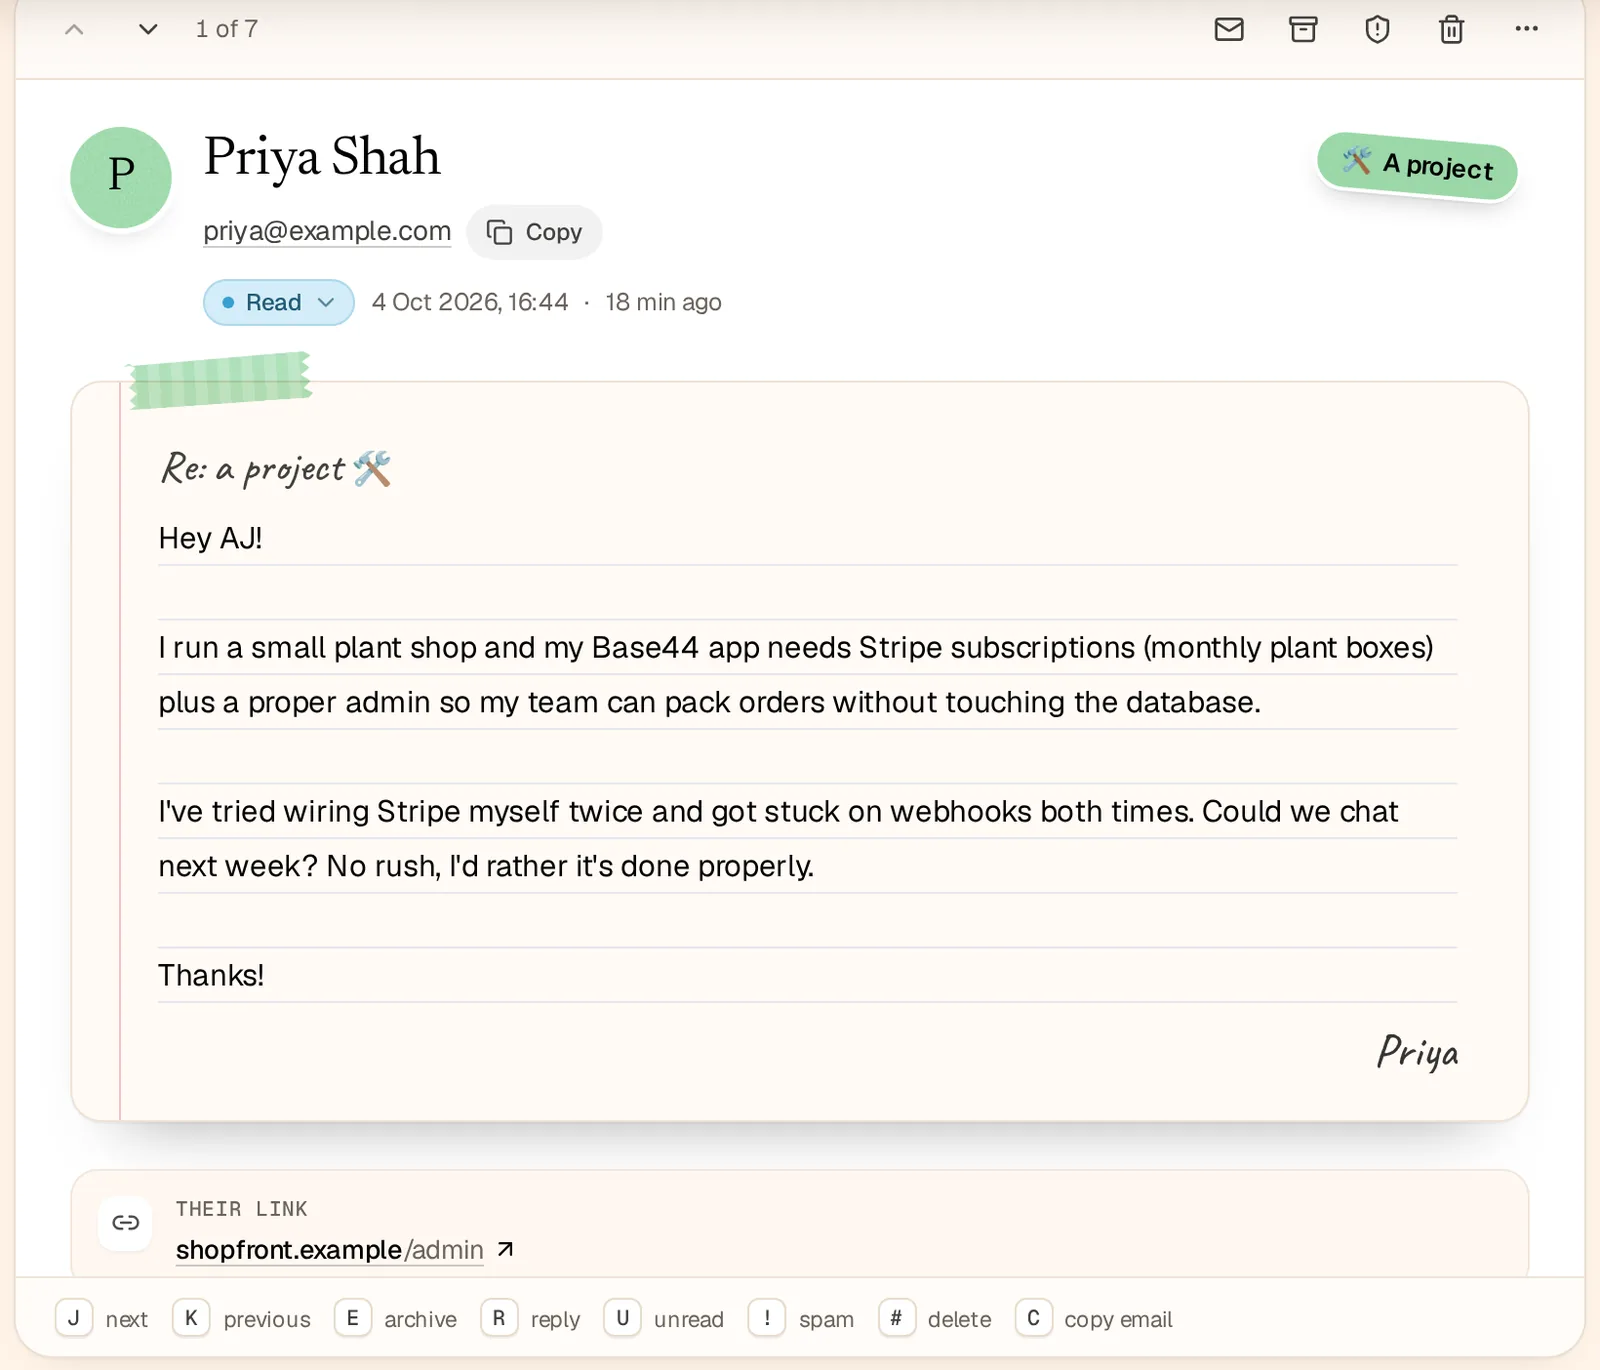Delete message using the trash icon

pyautogui.click(x=1452, y=29)
